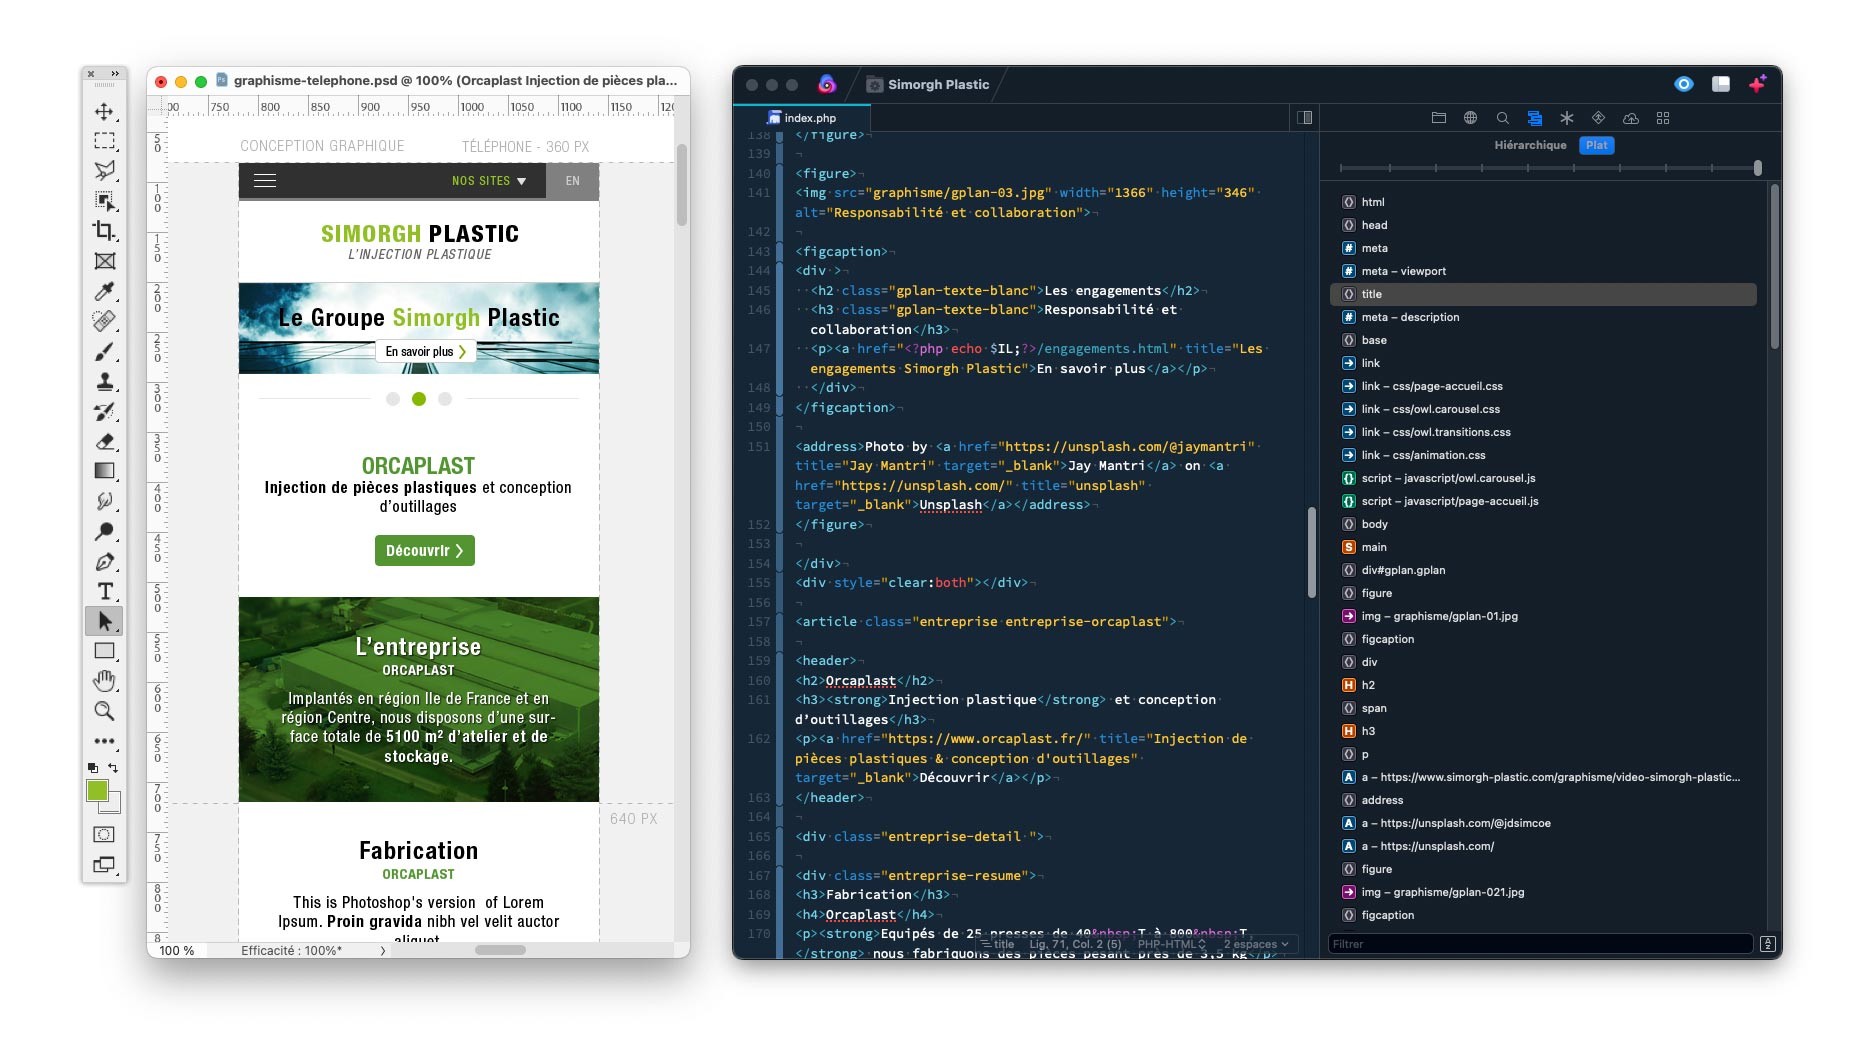Choose the Pen tool

[x=104, y=562]
